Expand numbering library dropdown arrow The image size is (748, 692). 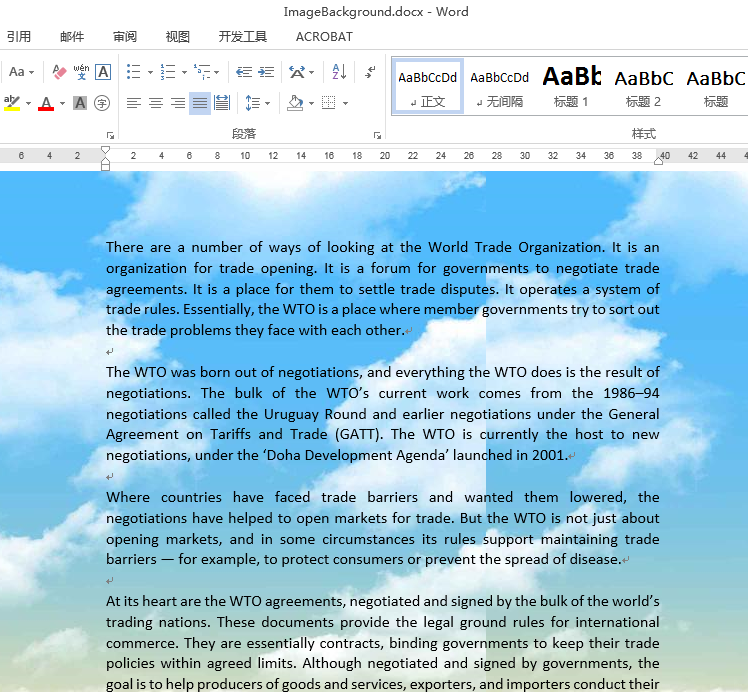point(184,72)
